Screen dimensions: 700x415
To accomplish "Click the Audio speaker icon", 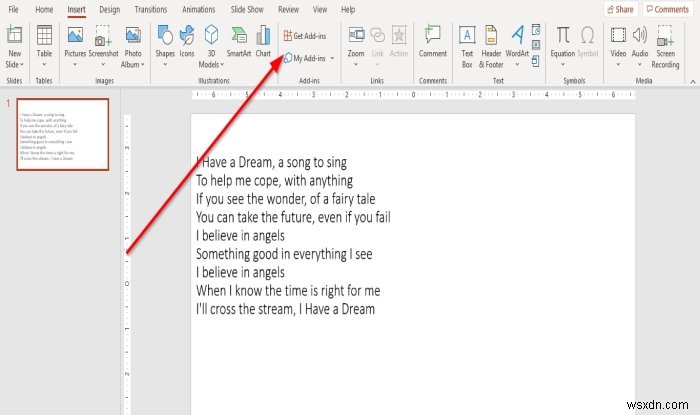I will [640, 35].
